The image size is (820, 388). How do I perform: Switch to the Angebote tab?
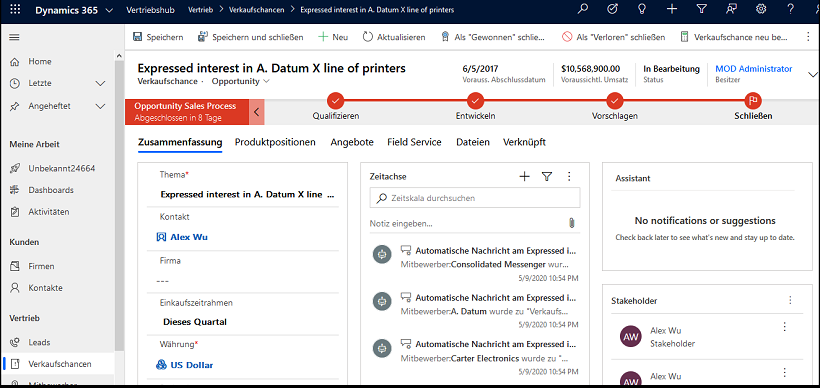coord(352,142)
